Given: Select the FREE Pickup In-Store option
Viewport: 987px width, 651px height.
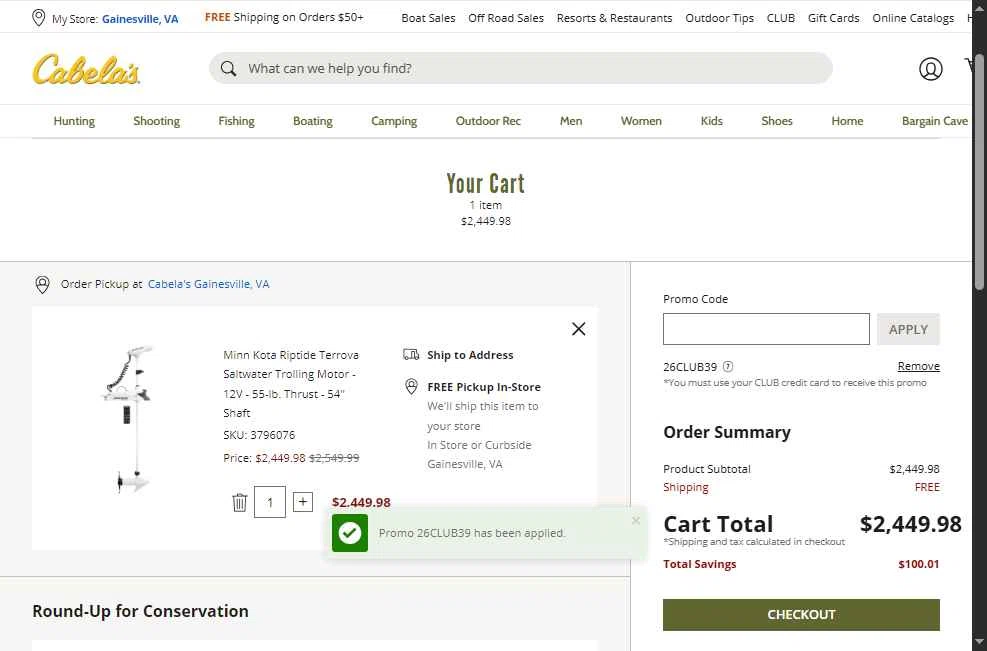Looking at the screenshot, I should [x=483, y=387].
